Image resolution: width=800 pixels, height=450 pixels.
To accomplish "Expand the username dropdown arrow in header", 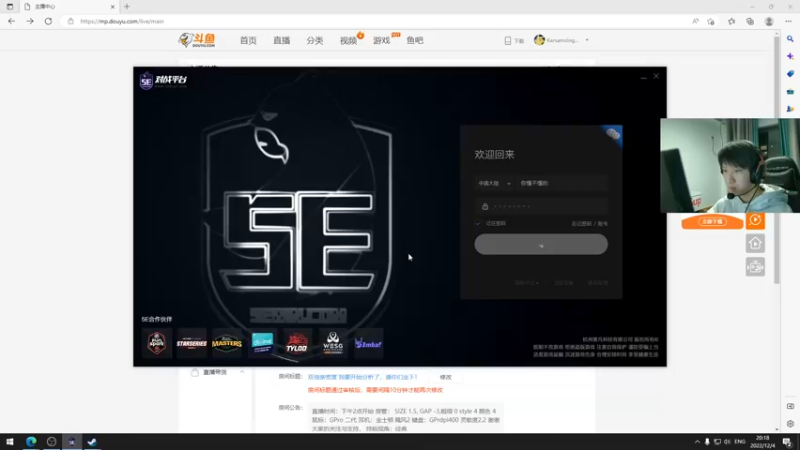I will [x=587, y=40].
